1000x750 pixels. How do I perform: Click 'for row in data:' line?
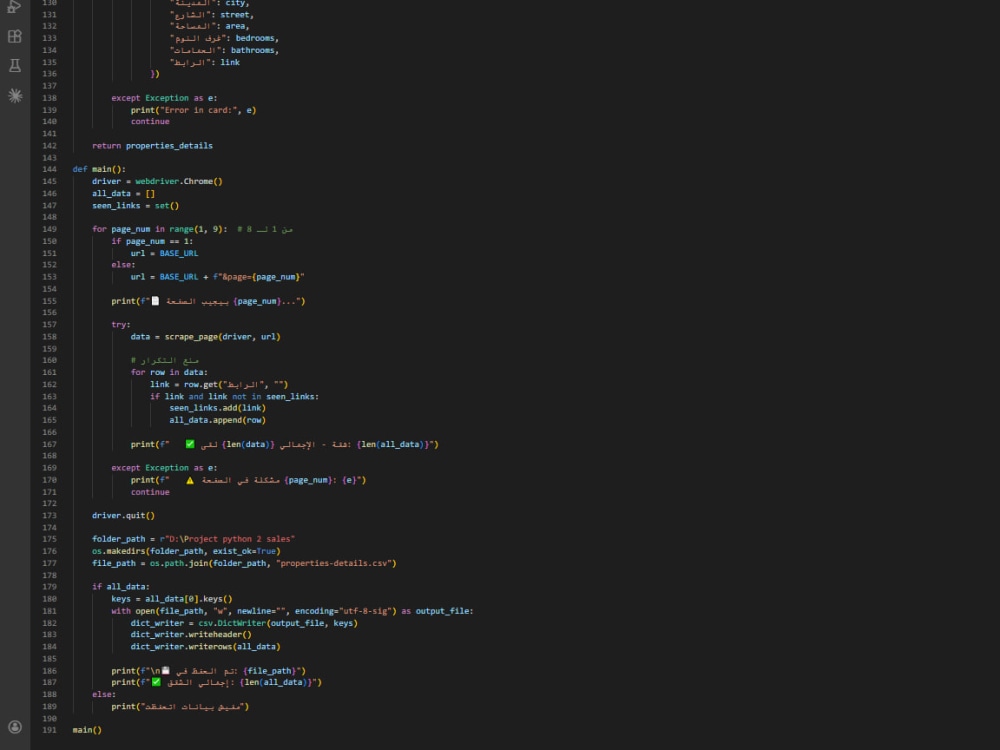pos(169,372)
